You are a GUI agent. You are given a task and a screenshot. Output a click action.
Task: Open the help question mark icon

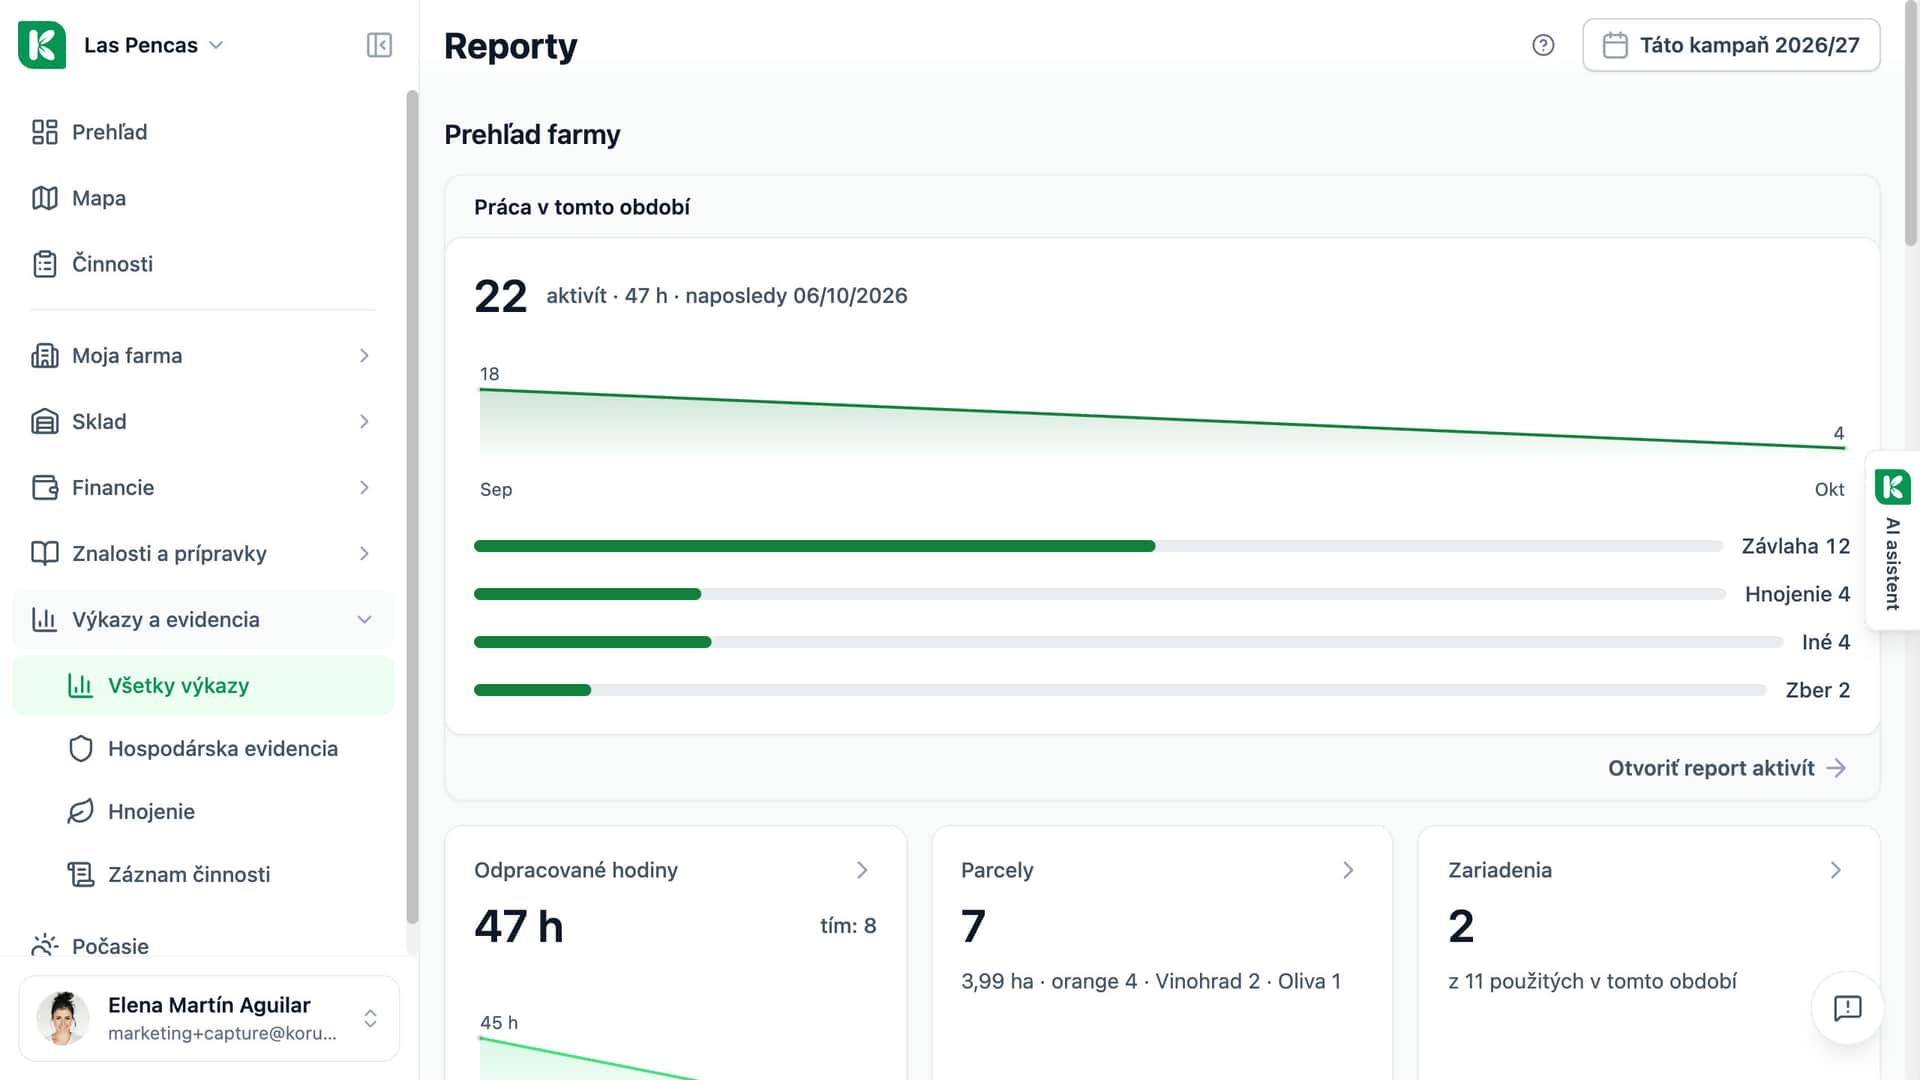(x=1543, y=45)
